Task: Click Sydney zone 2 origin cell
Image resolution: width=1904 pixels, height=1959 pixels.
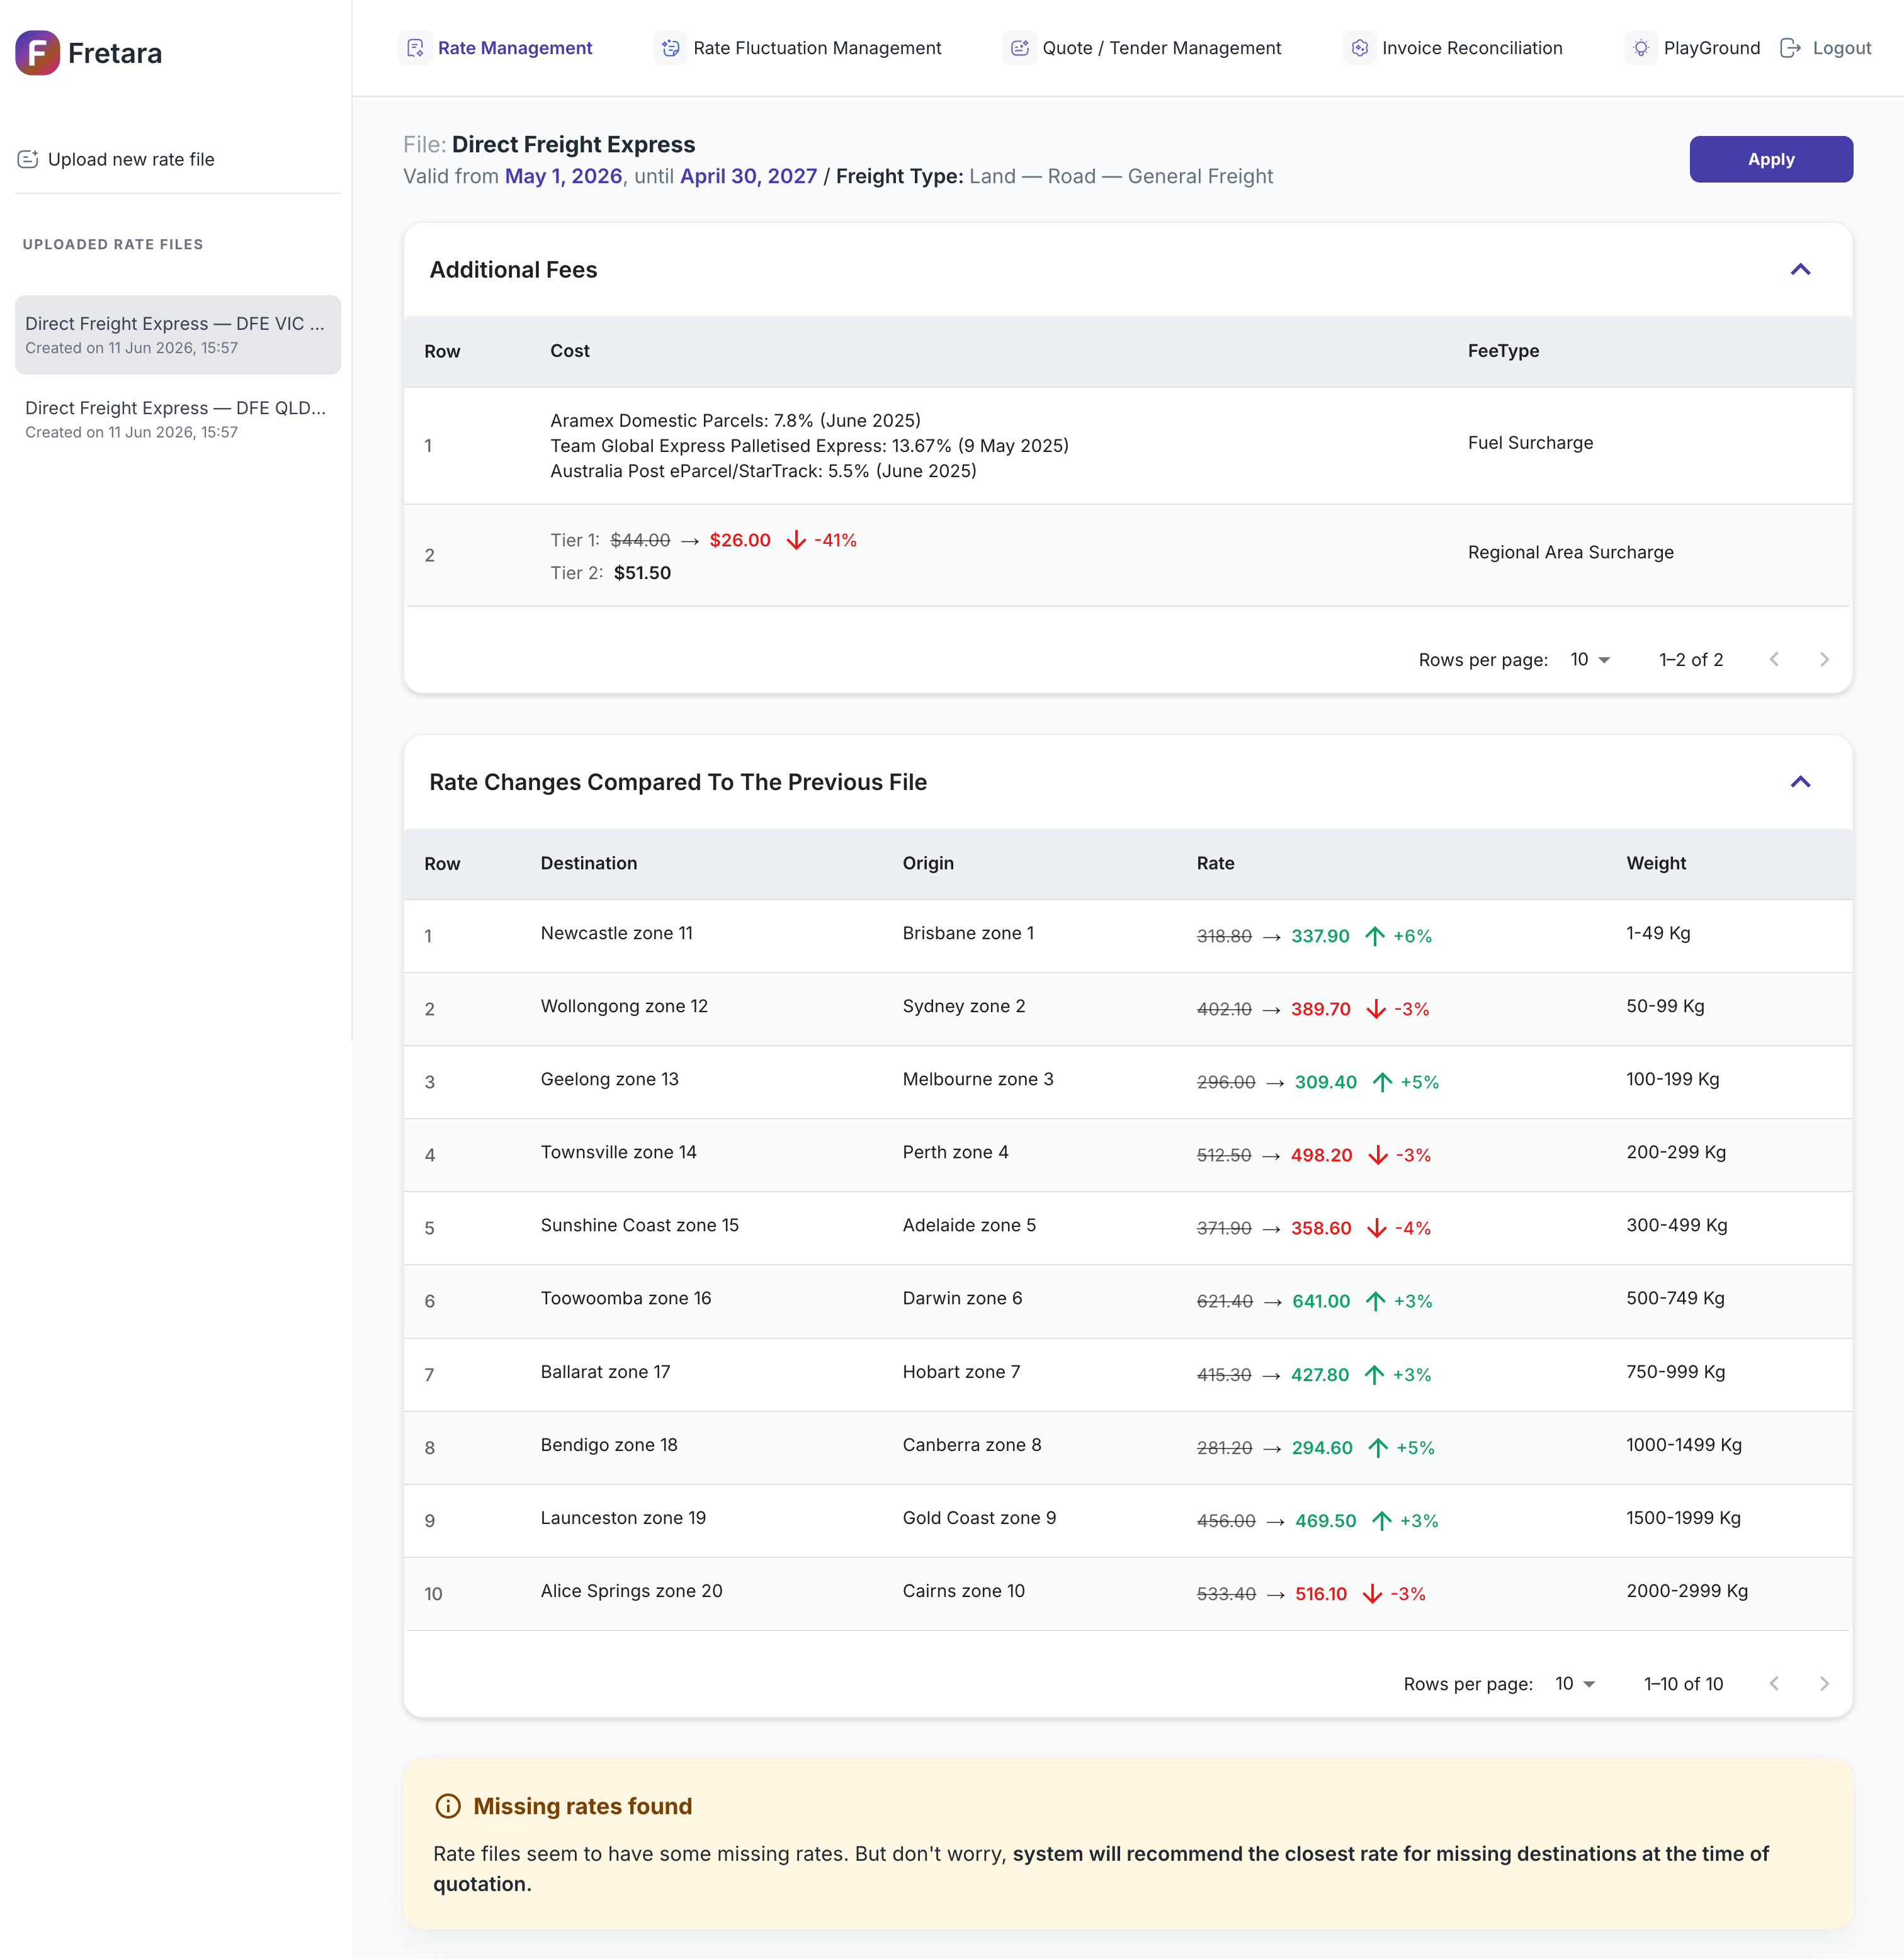Action: coord(964,1006)
